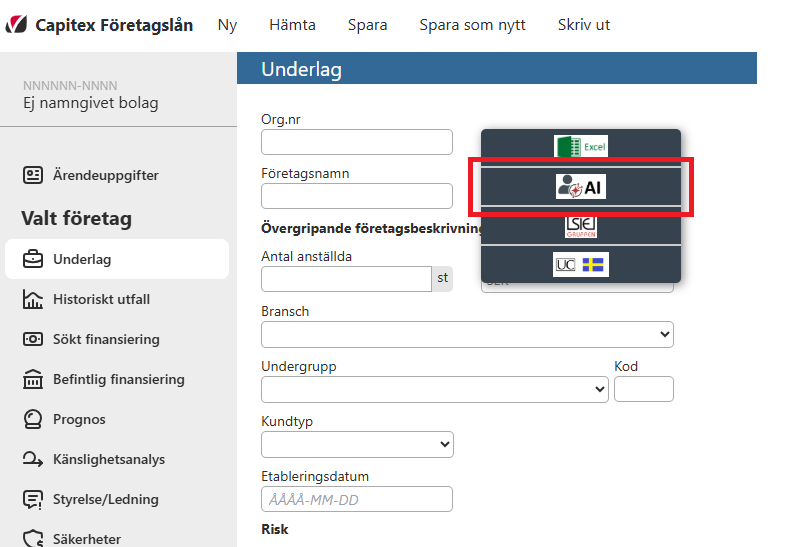Choose the SIE Gruppen import icon

coord(581,226)
